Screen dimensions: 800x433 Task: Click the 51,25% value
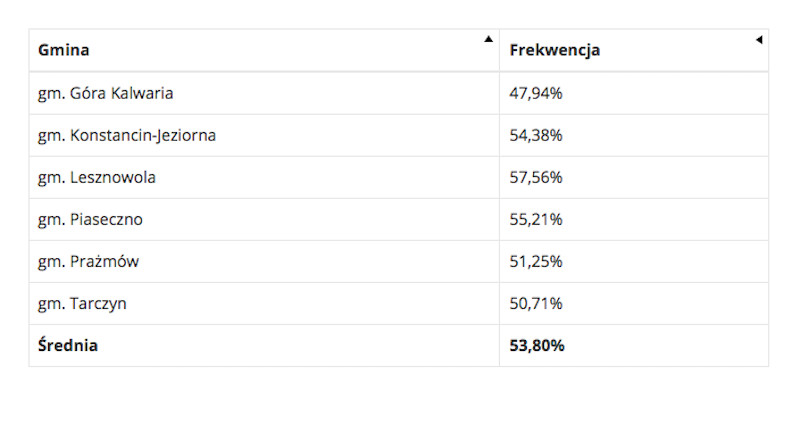(536, 262)
